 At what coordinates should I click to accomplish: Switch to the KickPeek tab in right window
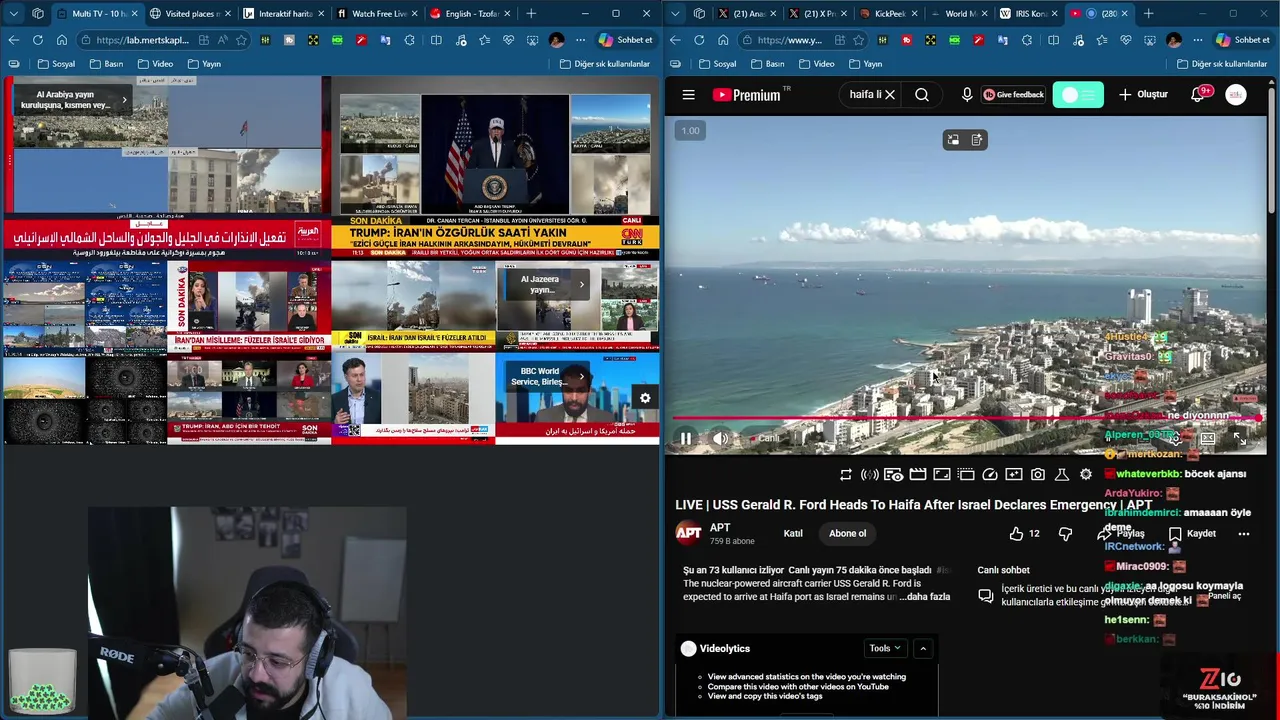[889, 14]
